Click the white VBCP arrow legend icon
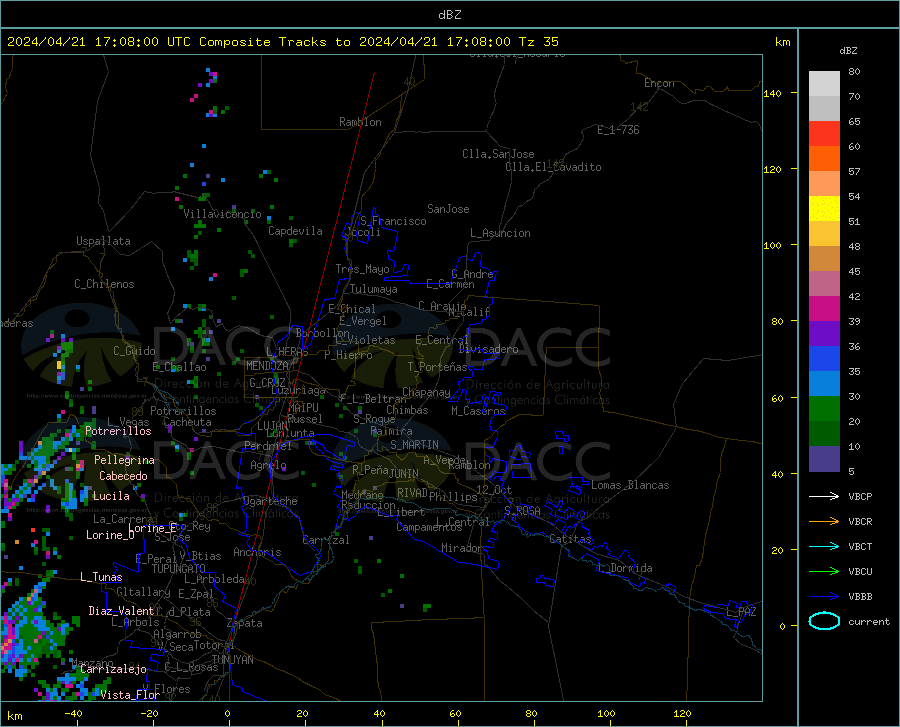 click(x=824, y=496)
